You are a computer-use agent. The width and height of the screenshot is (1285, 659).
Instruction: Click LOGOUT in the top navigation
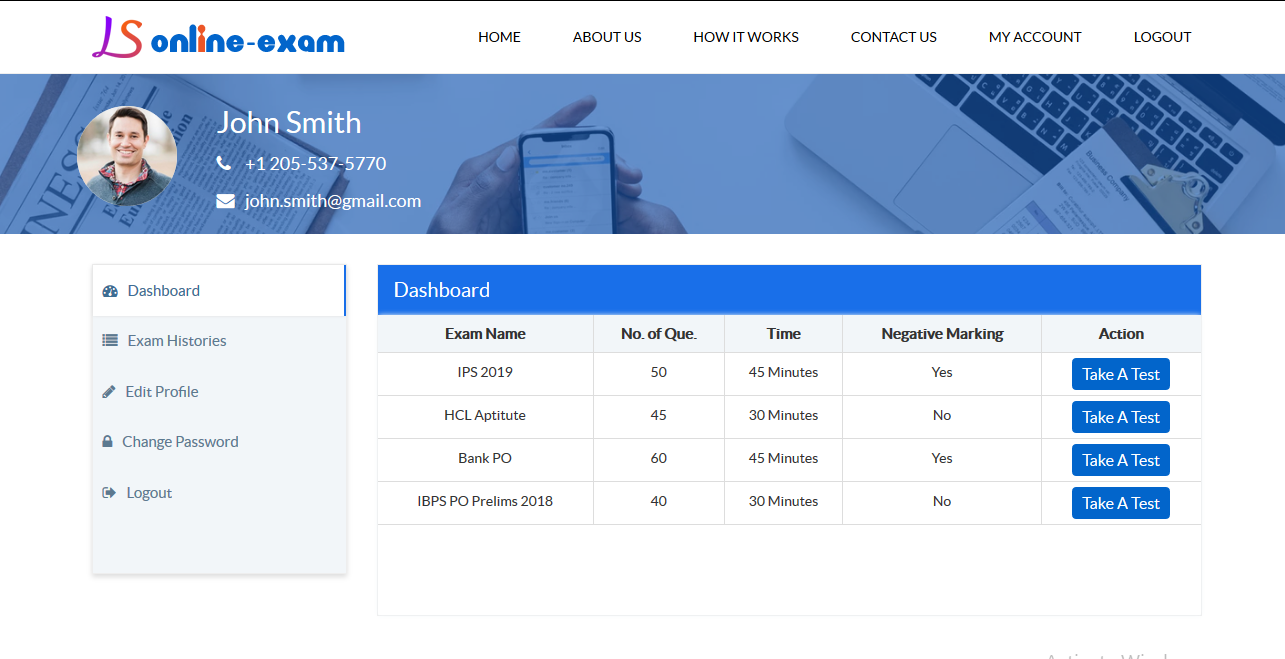click(1162, 37)
